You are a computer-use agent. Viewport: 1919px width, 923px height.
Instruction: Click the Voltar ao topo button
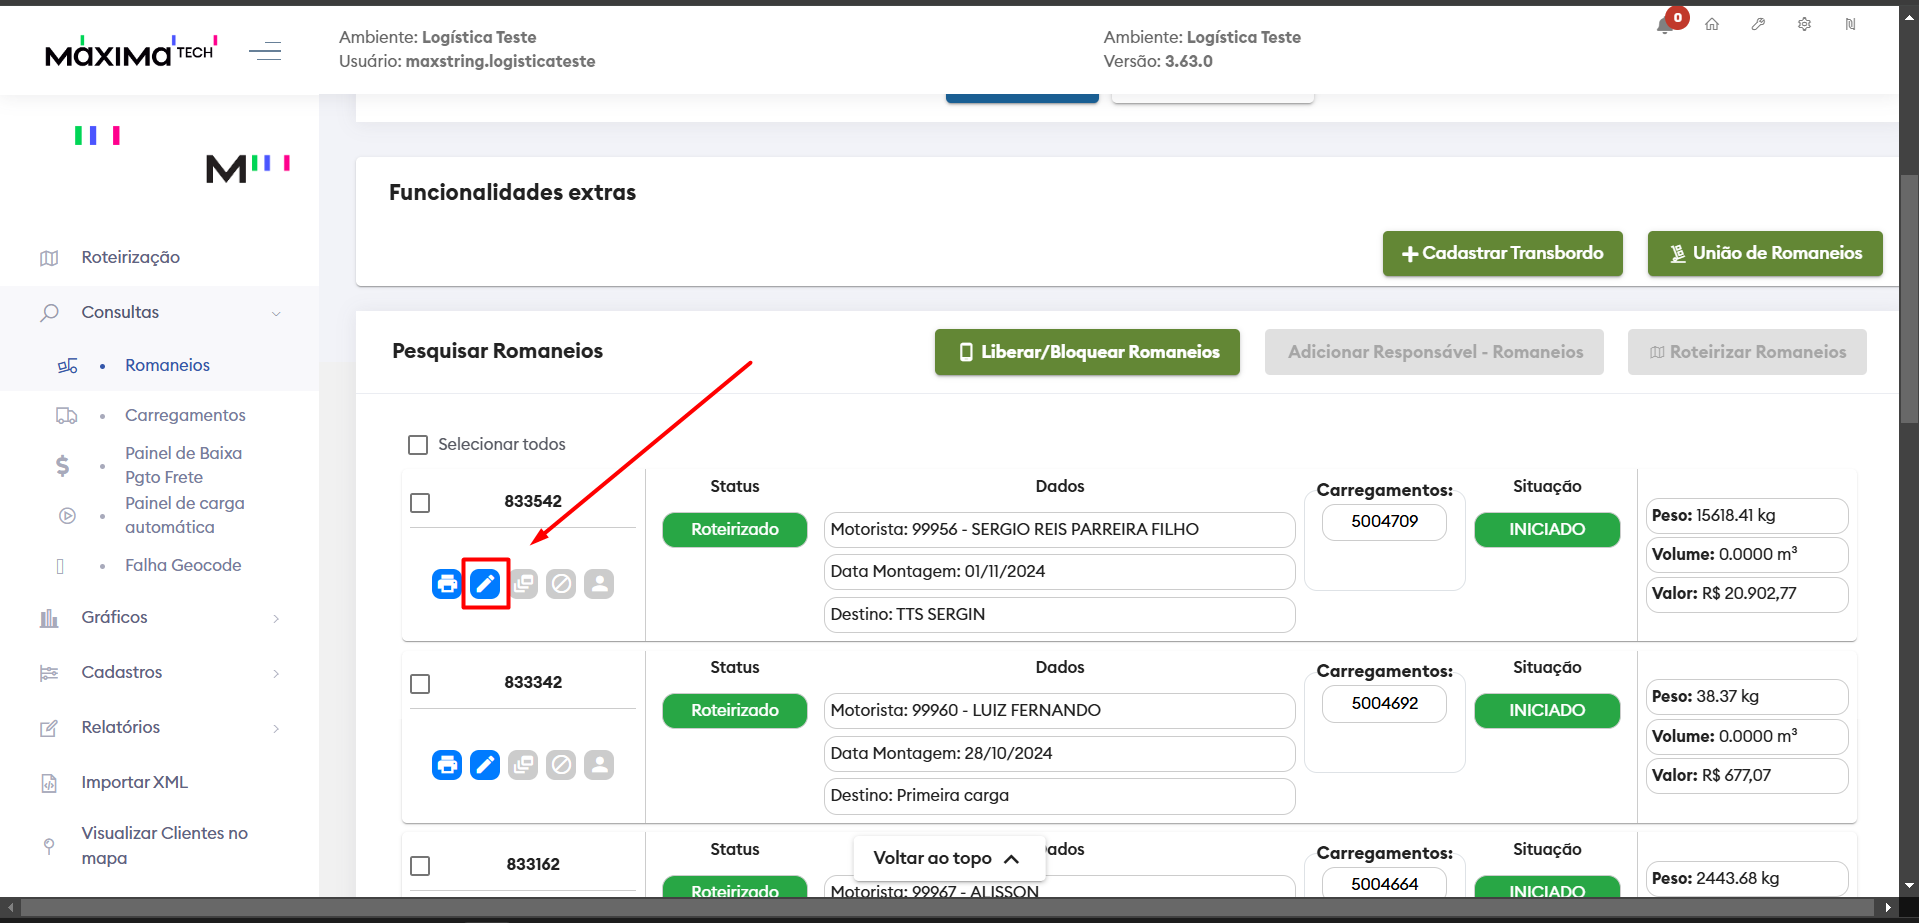[948, 858]
